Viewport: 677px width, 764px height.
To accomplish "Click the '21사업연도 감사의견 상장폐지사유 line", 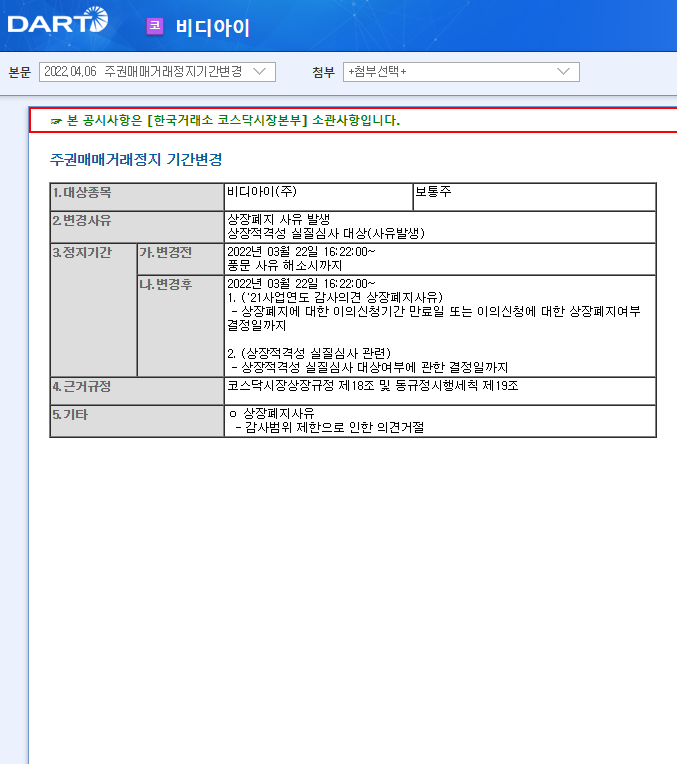I will coord(335,297).
